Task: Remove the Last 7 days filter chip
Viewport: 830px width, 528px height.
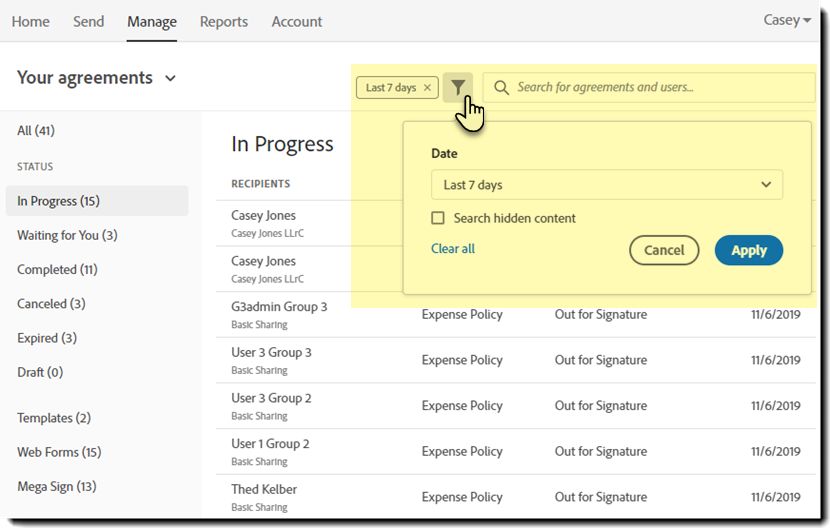Action: tap(428, 88)
